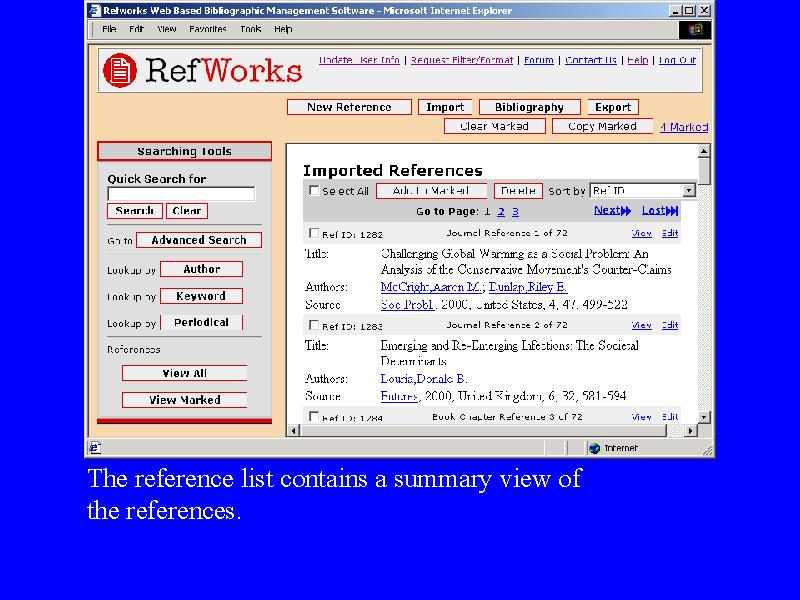This screenshot has width=800, height=600.
Task: Click the Update User Info link
Action: [359, 60]
